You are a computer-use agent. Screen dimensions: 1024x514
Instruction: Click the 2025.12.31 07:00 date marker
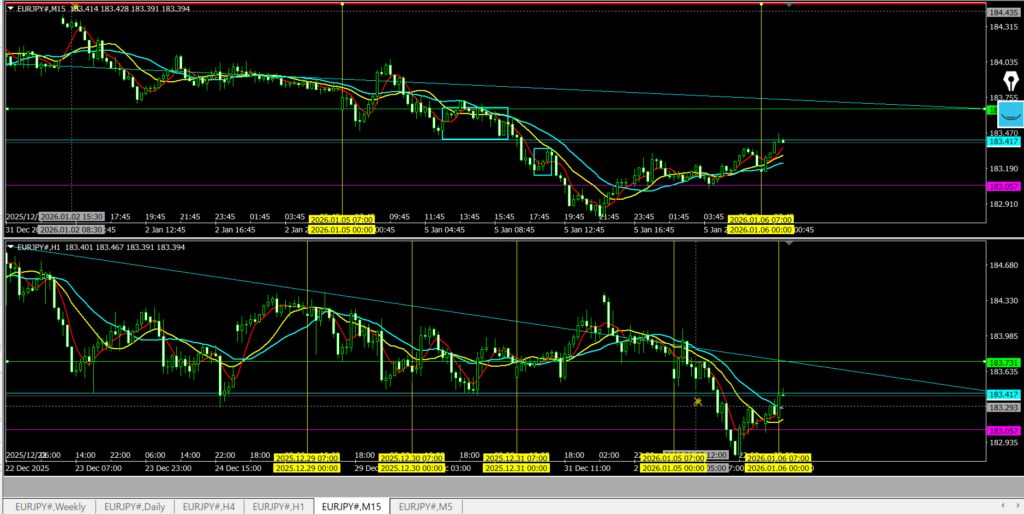[x=516, y=458]
